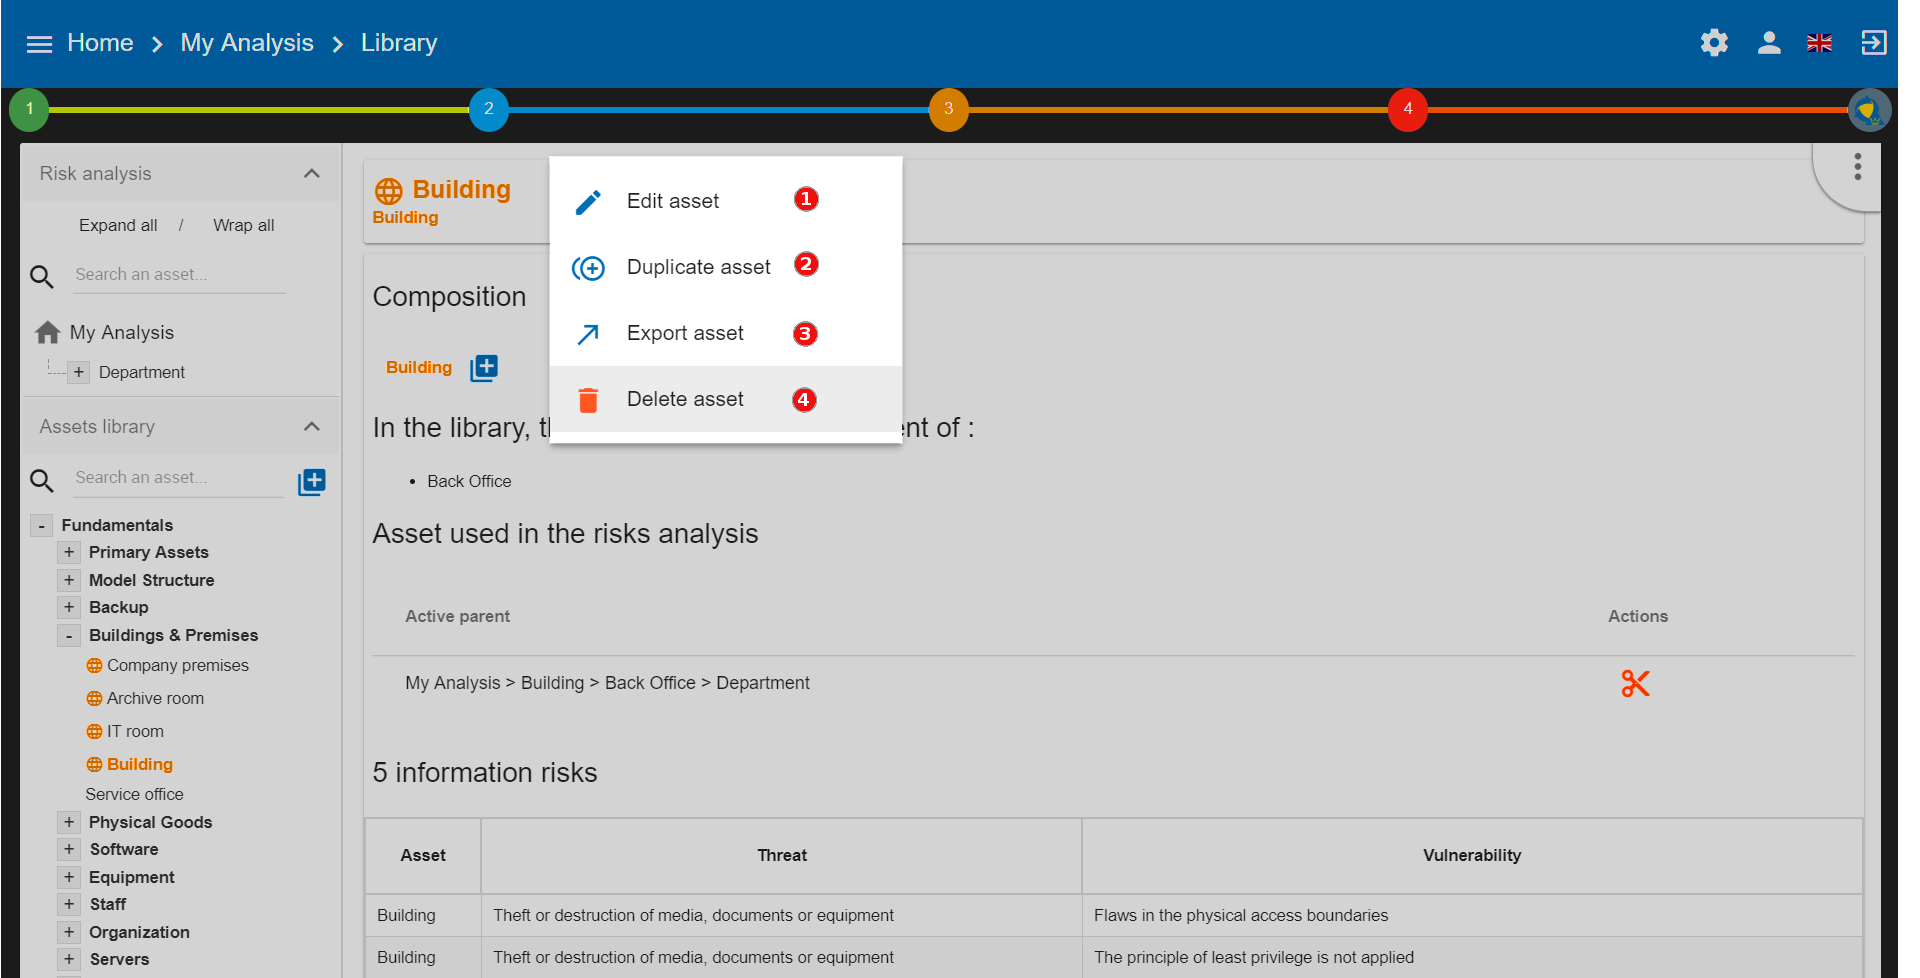This screenshot has width=1920, height=978.
Task: Click the Expand all link
Action: (117, 224)
